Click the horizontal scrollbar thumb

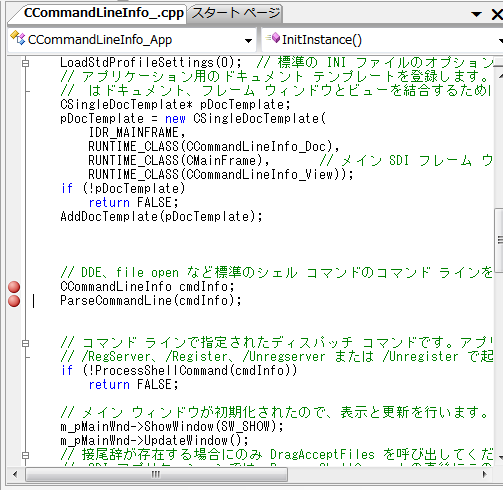(156, 474)
